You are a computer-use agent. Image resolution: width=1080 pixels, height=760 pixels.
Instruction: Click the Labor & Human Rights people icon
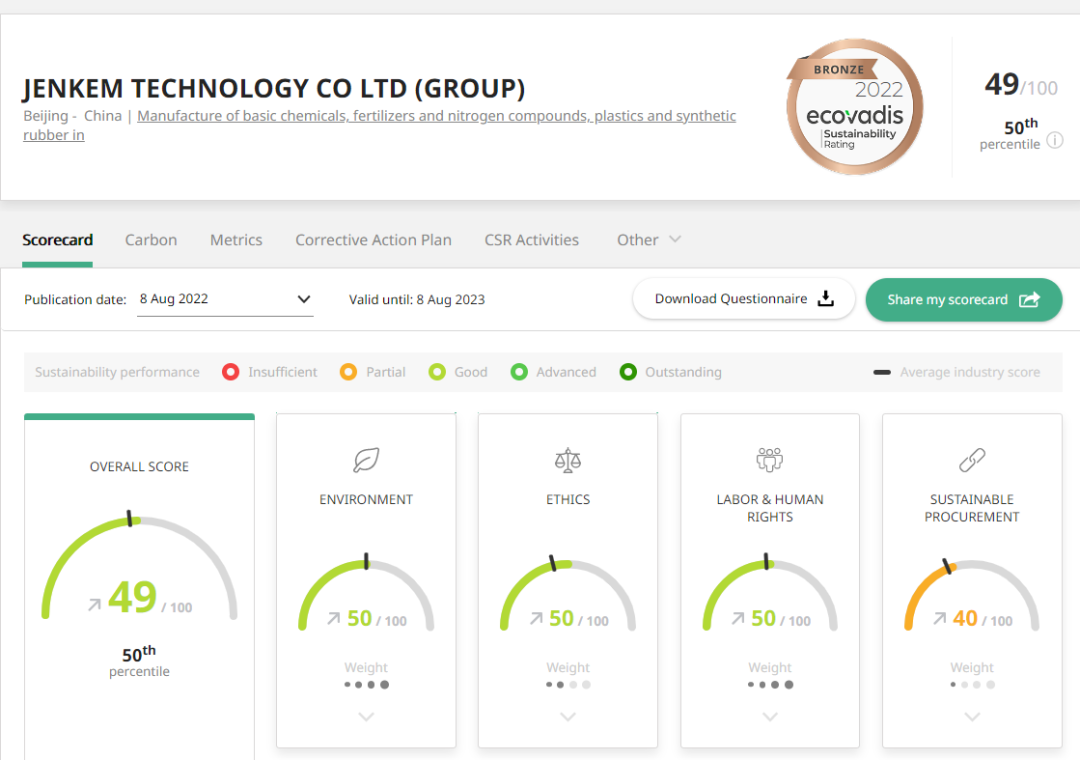[769, 460]
